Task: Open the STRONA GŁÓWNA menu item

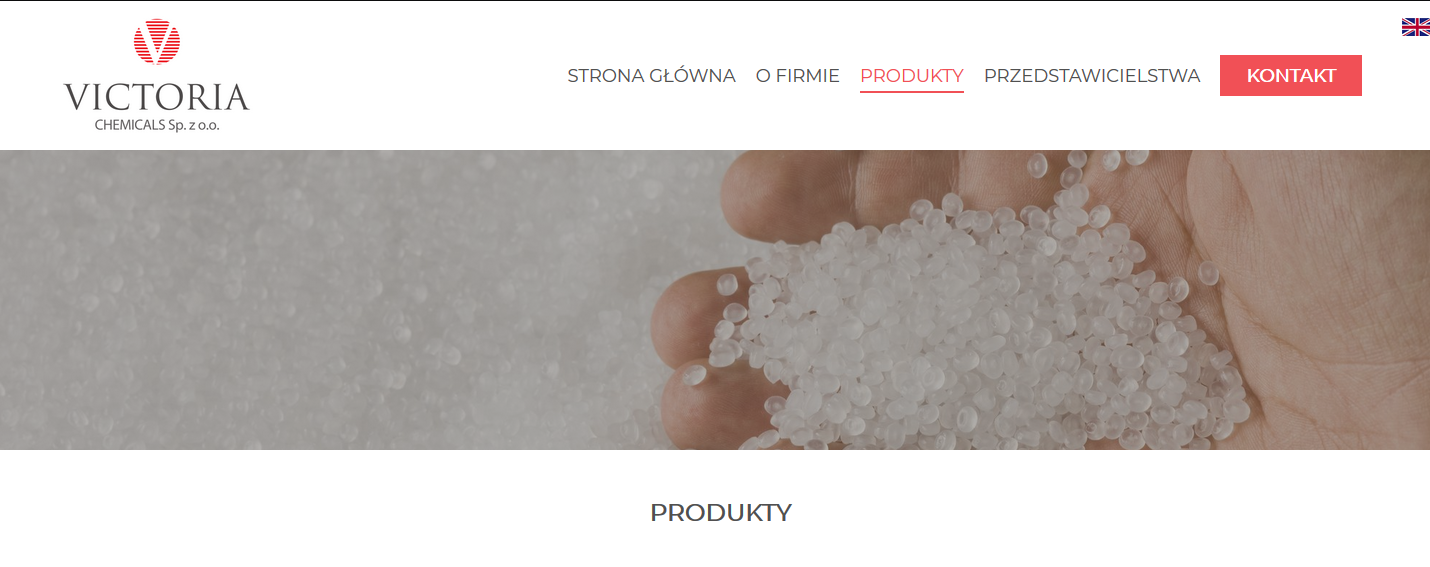Action: [x=651, y=76]
